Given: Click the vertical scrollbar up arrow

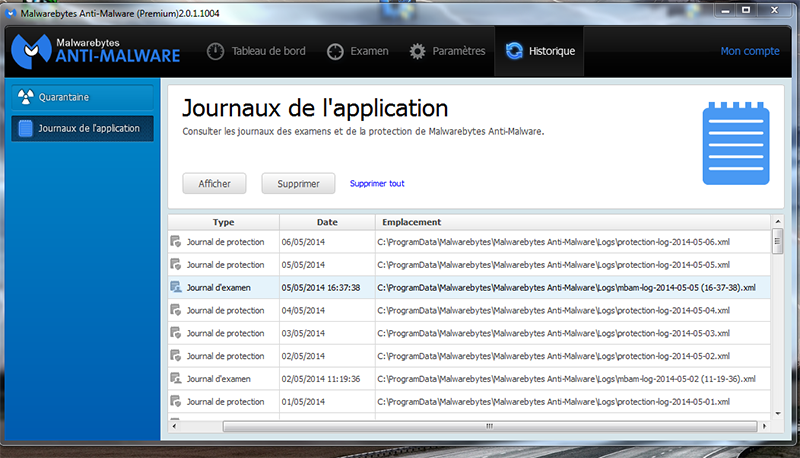Looking at the screenshot, I should [x=778, y=221].
